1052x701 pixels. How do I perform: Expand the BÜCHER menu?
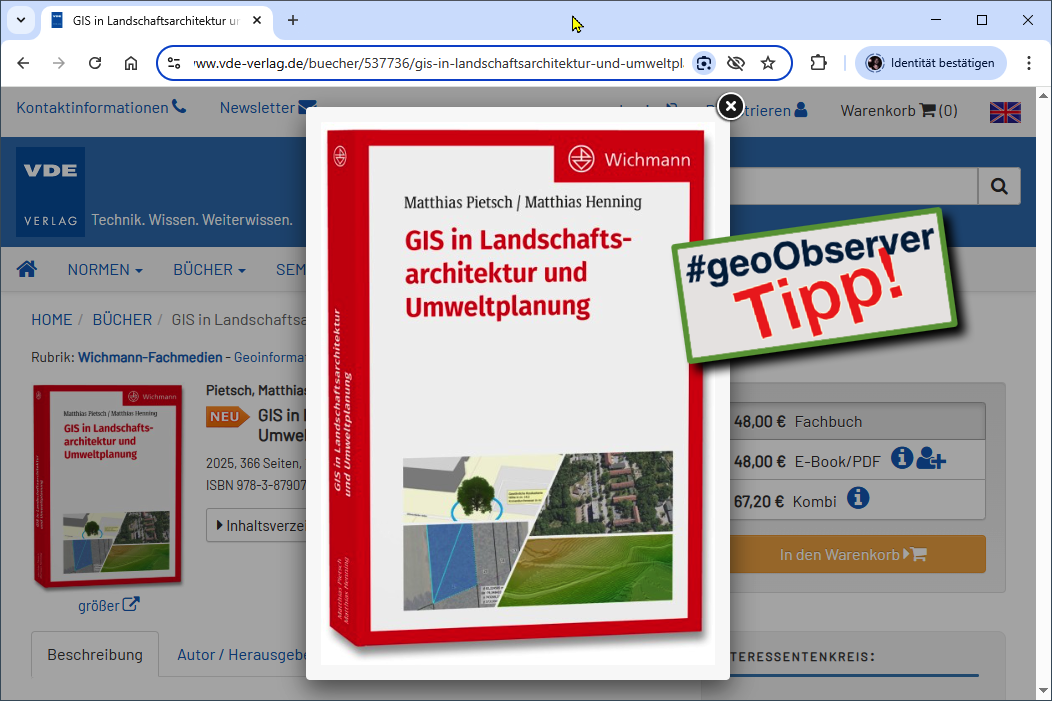coord(209,270)
